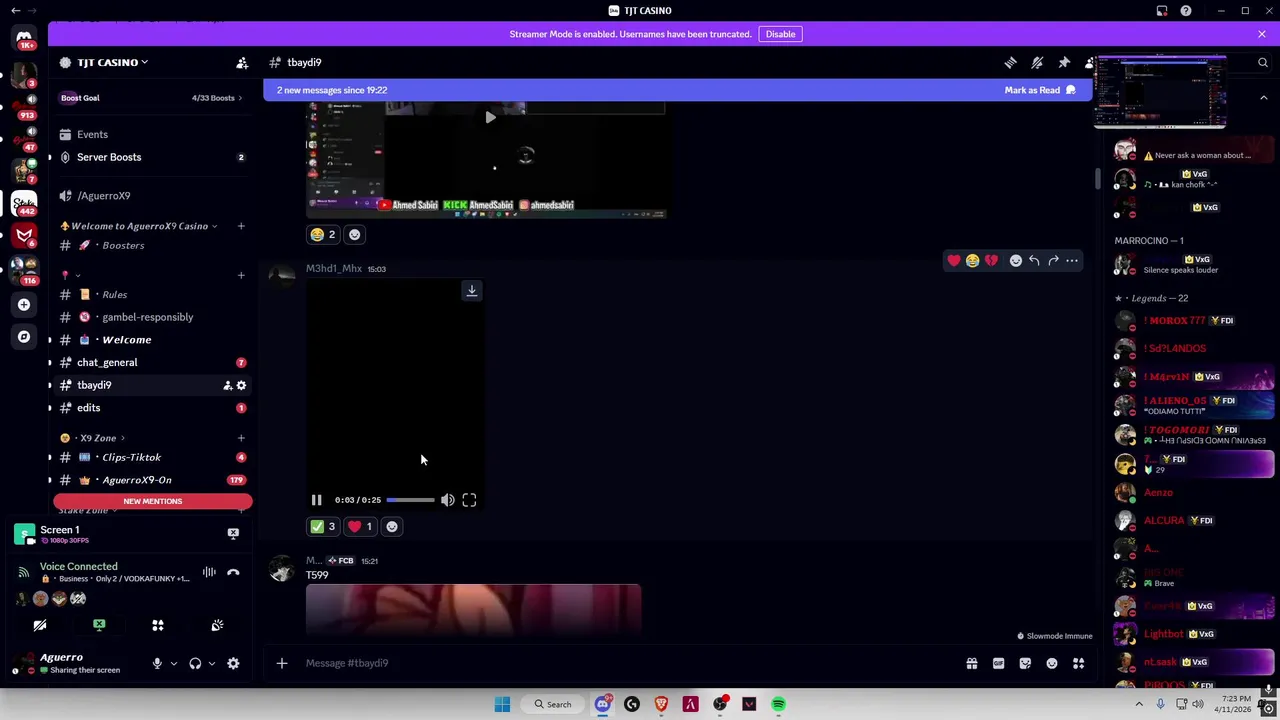Open headphone output options arrow
The width and height of the screenshot is (1280, 720).
pyautogui.click(x=211, y=663)
